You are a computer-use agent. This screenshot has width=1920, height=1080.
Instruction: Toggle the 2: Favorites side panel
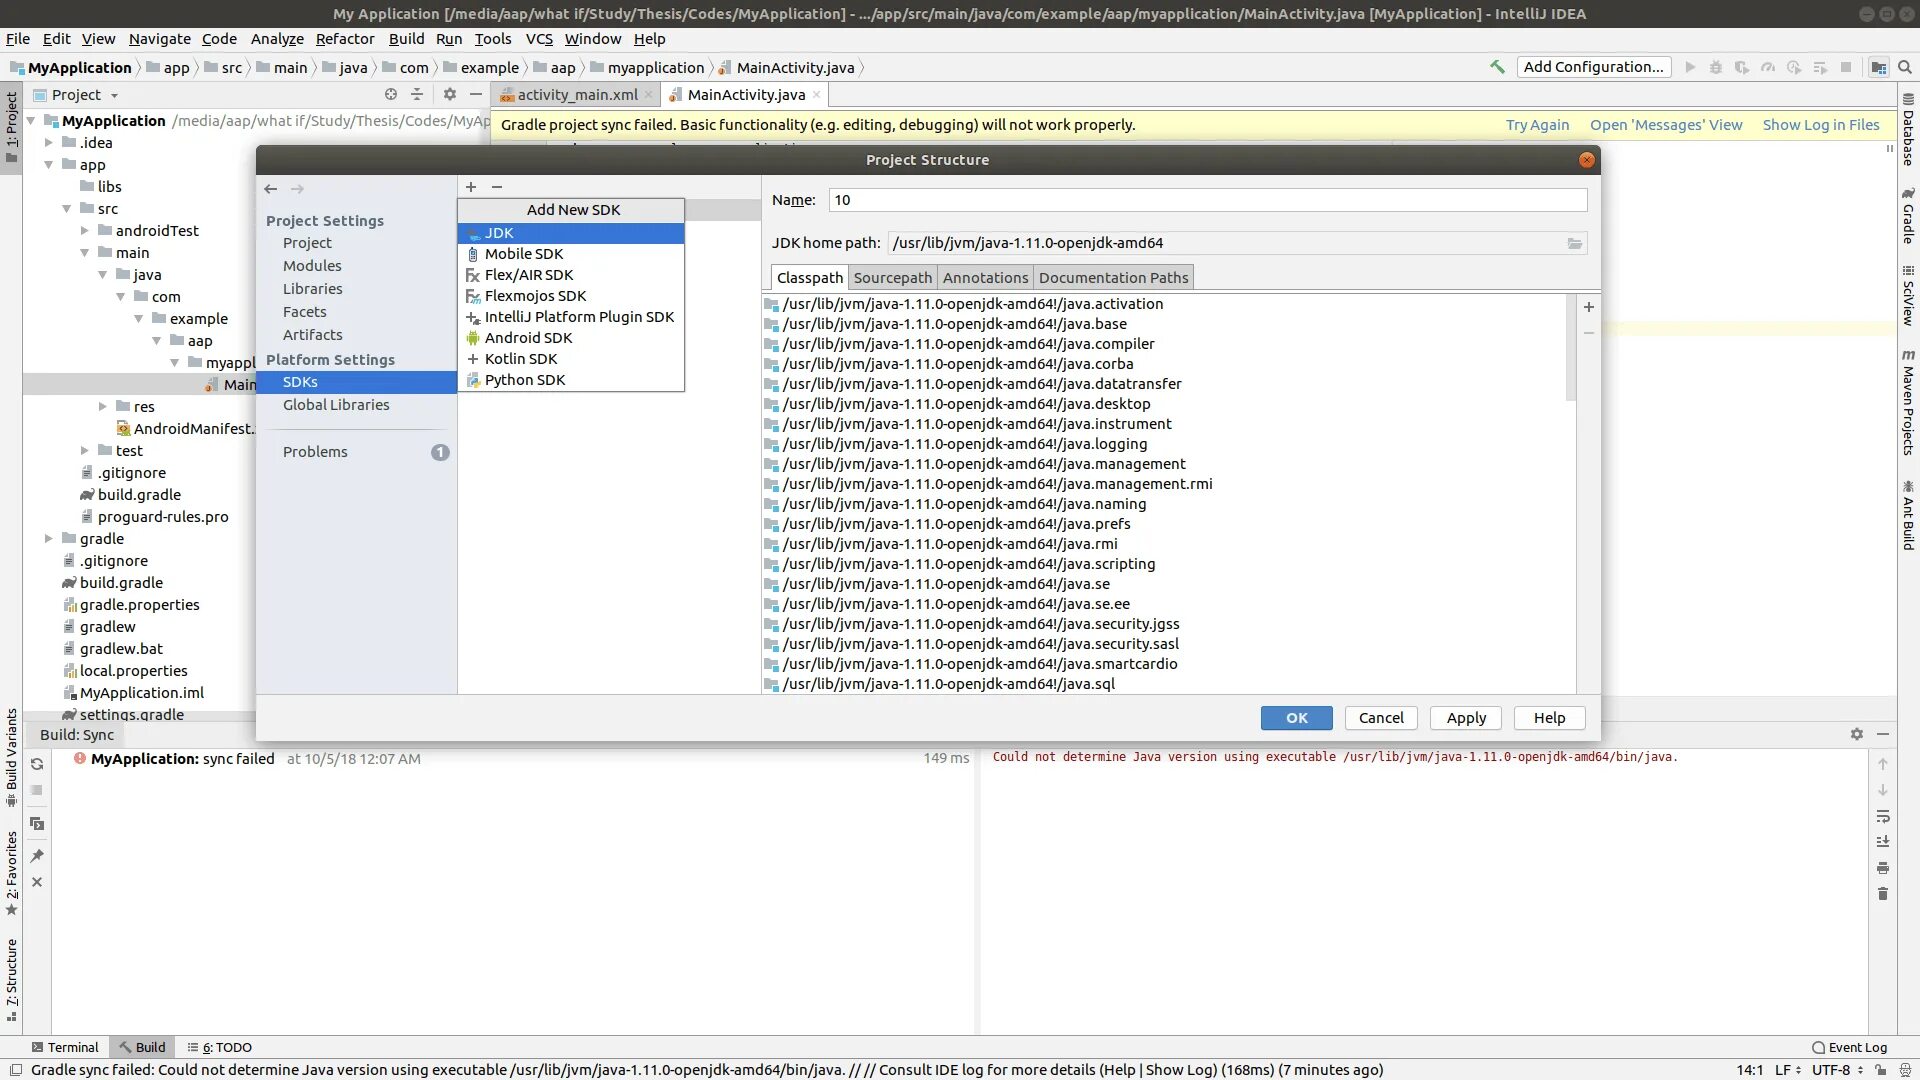[11, 873]
